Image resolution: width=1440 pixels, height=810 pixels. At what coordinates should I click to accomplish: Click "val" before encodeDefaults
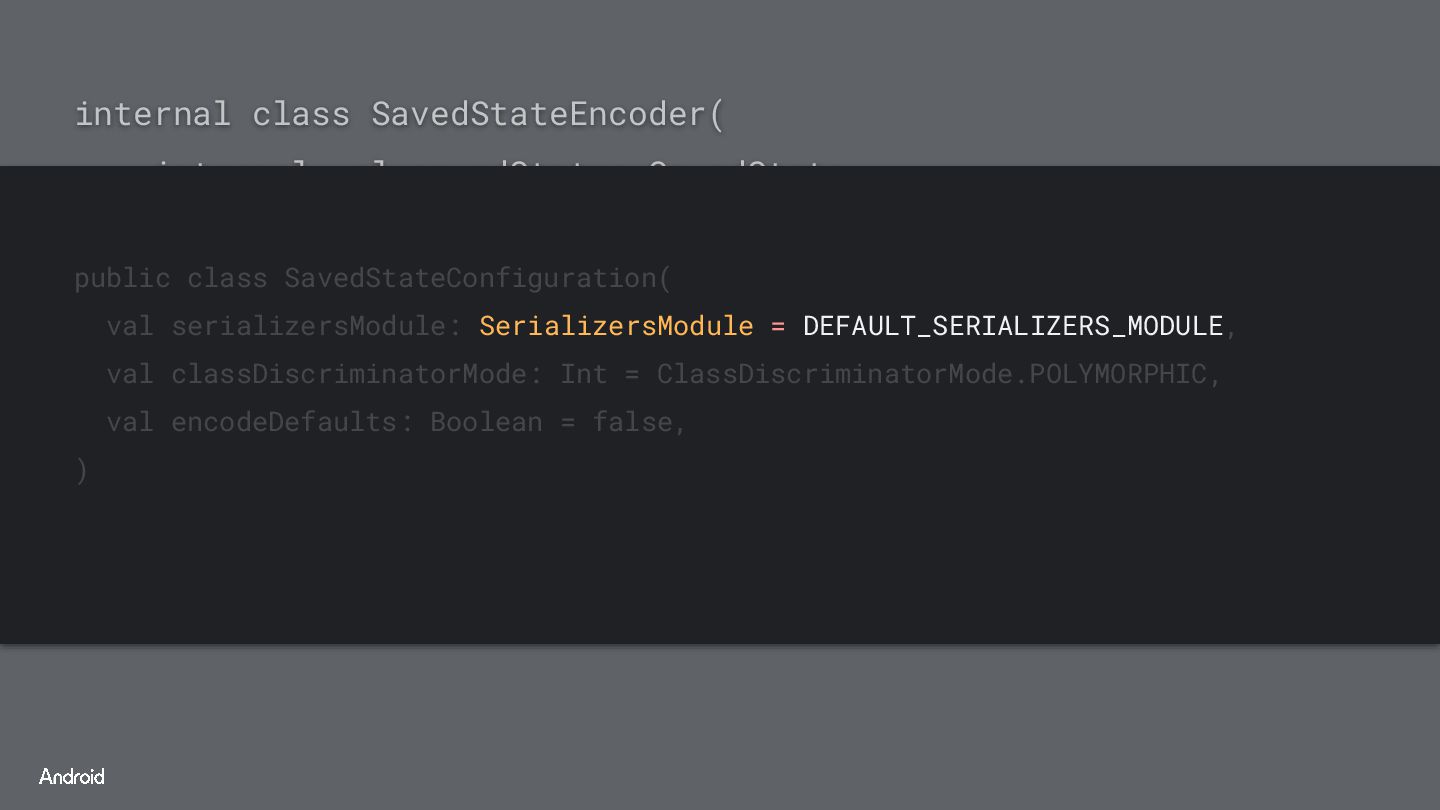[x=130, y=422]
